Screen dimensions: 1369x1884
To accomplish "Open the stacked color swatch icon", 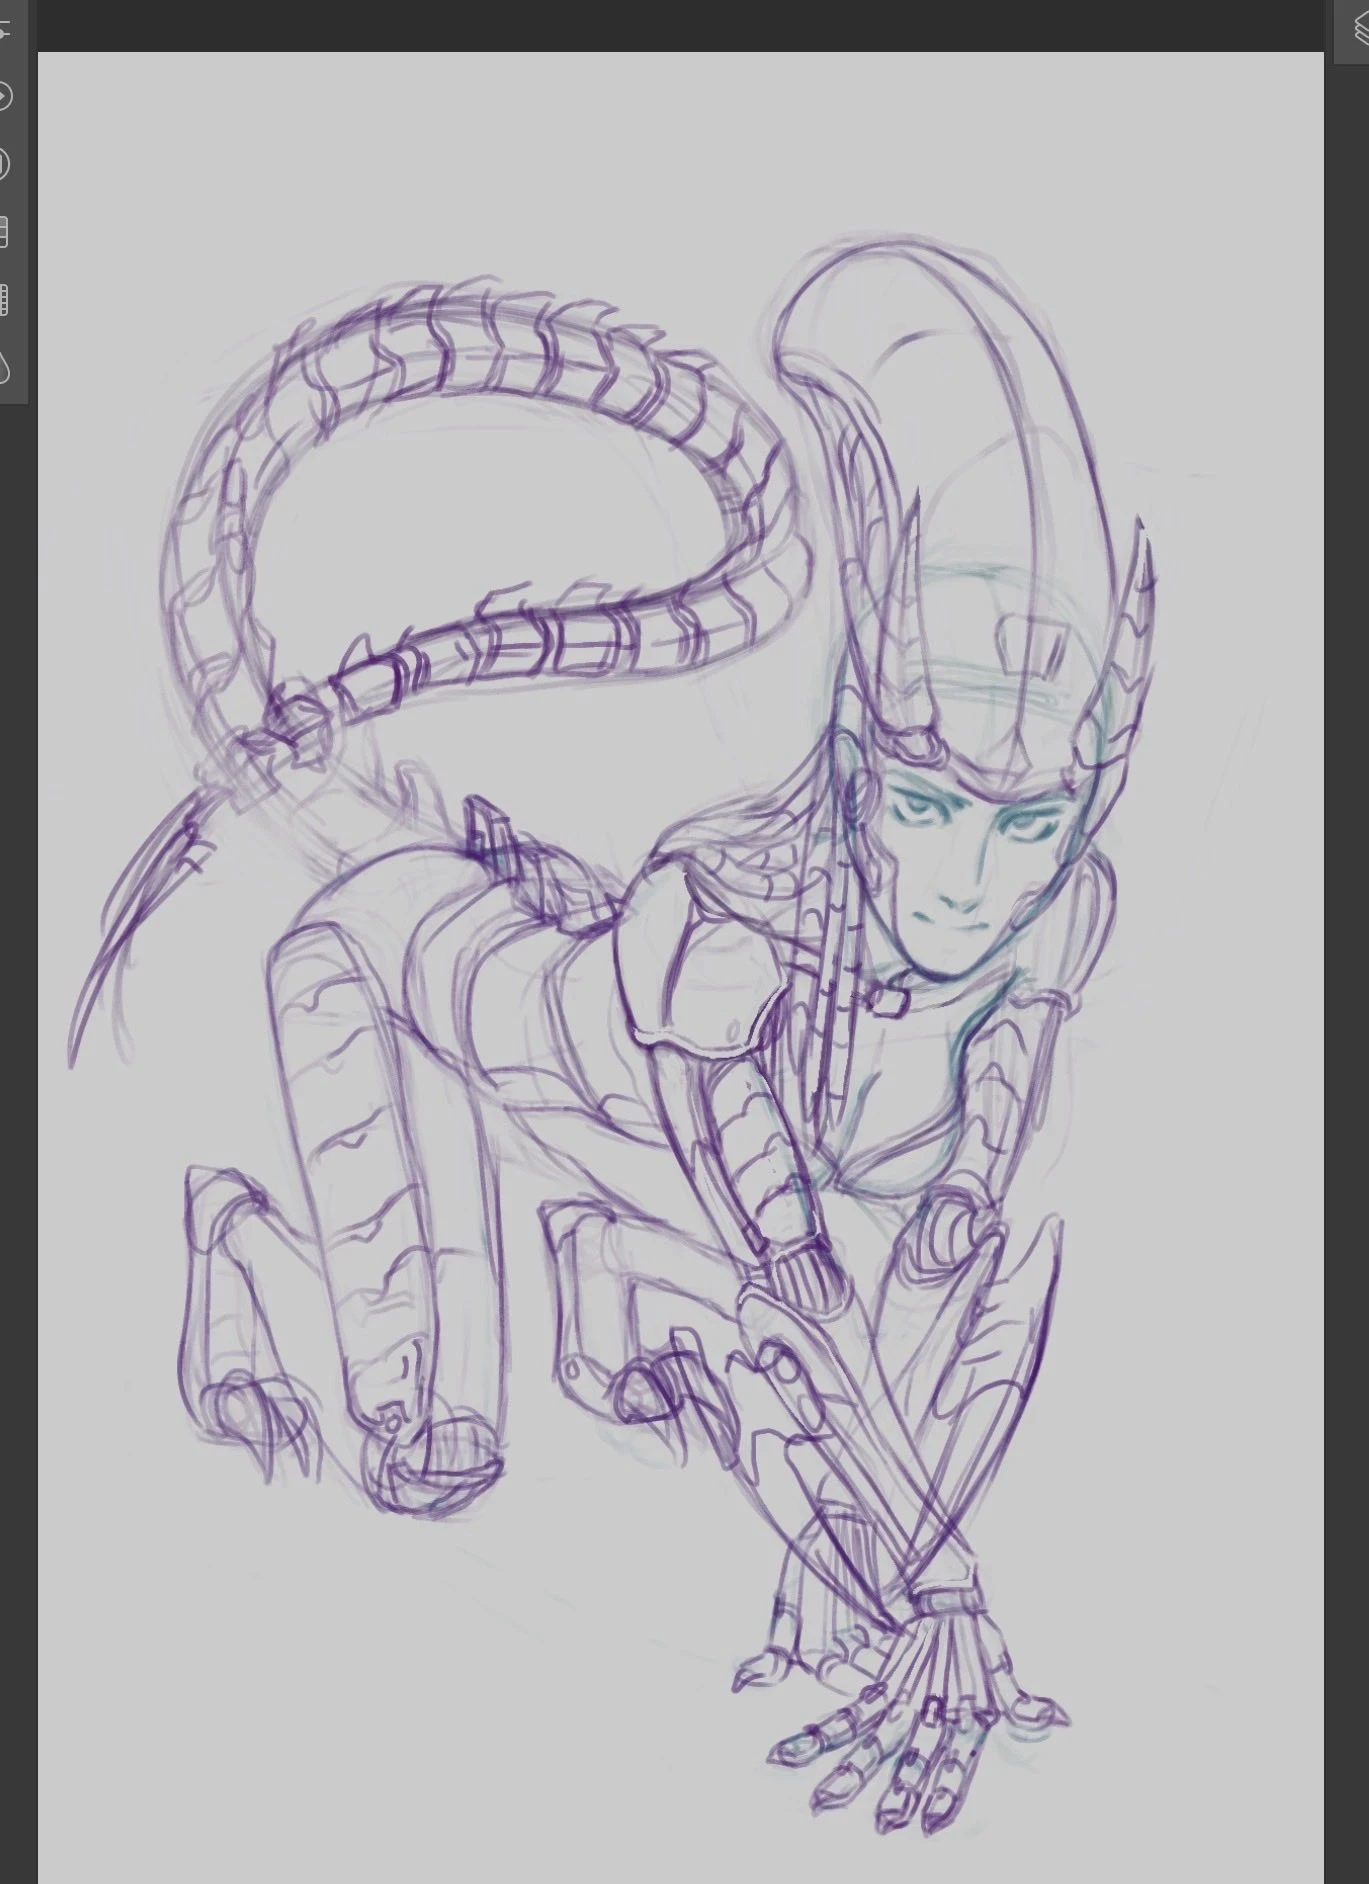I will tap(4, 232).
